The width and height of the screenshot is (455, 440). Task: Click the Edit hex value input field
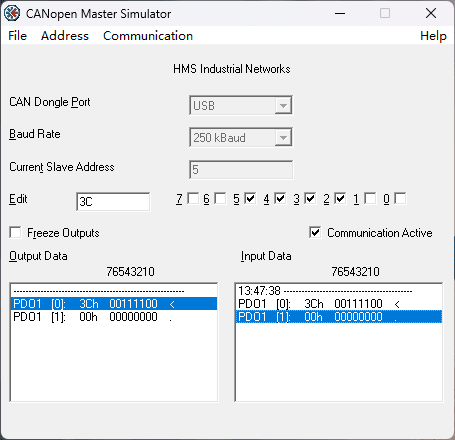113,202
